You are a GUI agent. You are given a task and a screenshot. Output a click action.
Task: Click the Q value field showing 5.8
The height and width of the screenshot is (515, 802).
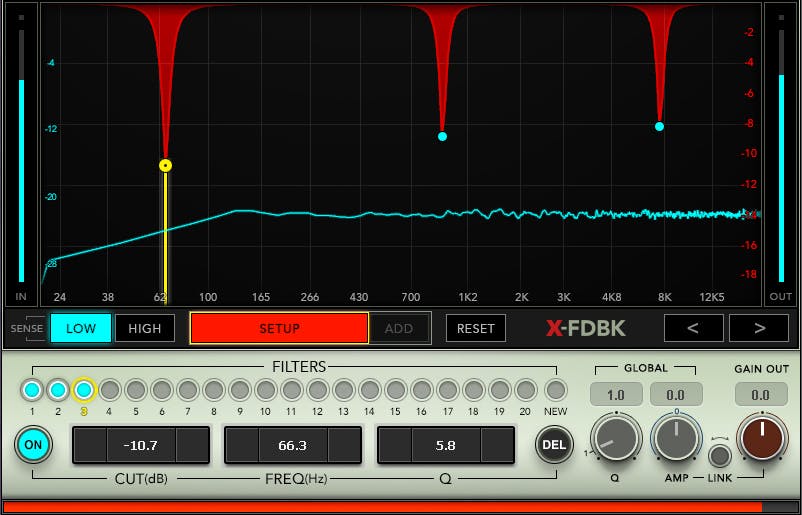pyautogui.click(x=446, y=445)
